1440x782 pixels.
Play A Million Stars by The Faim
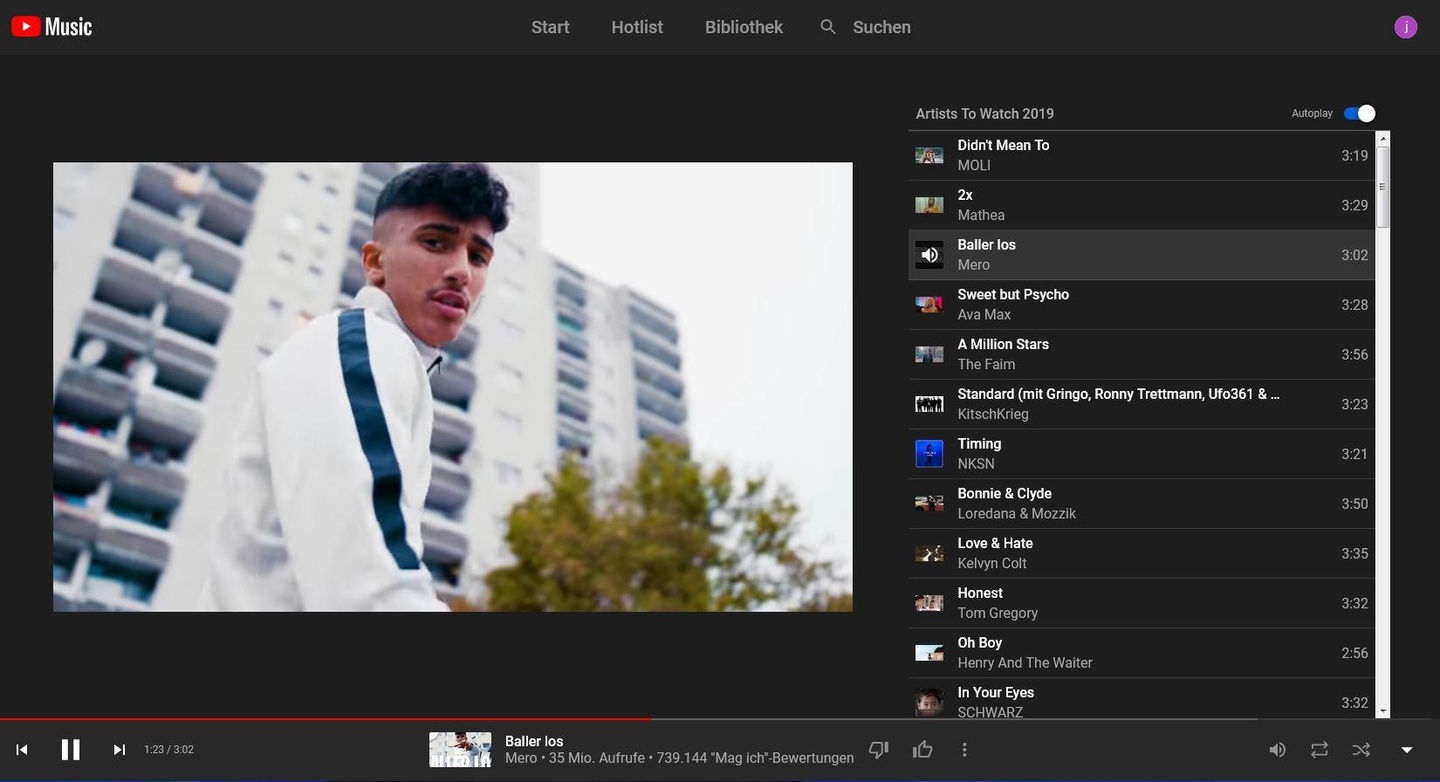coord(1141,355)
